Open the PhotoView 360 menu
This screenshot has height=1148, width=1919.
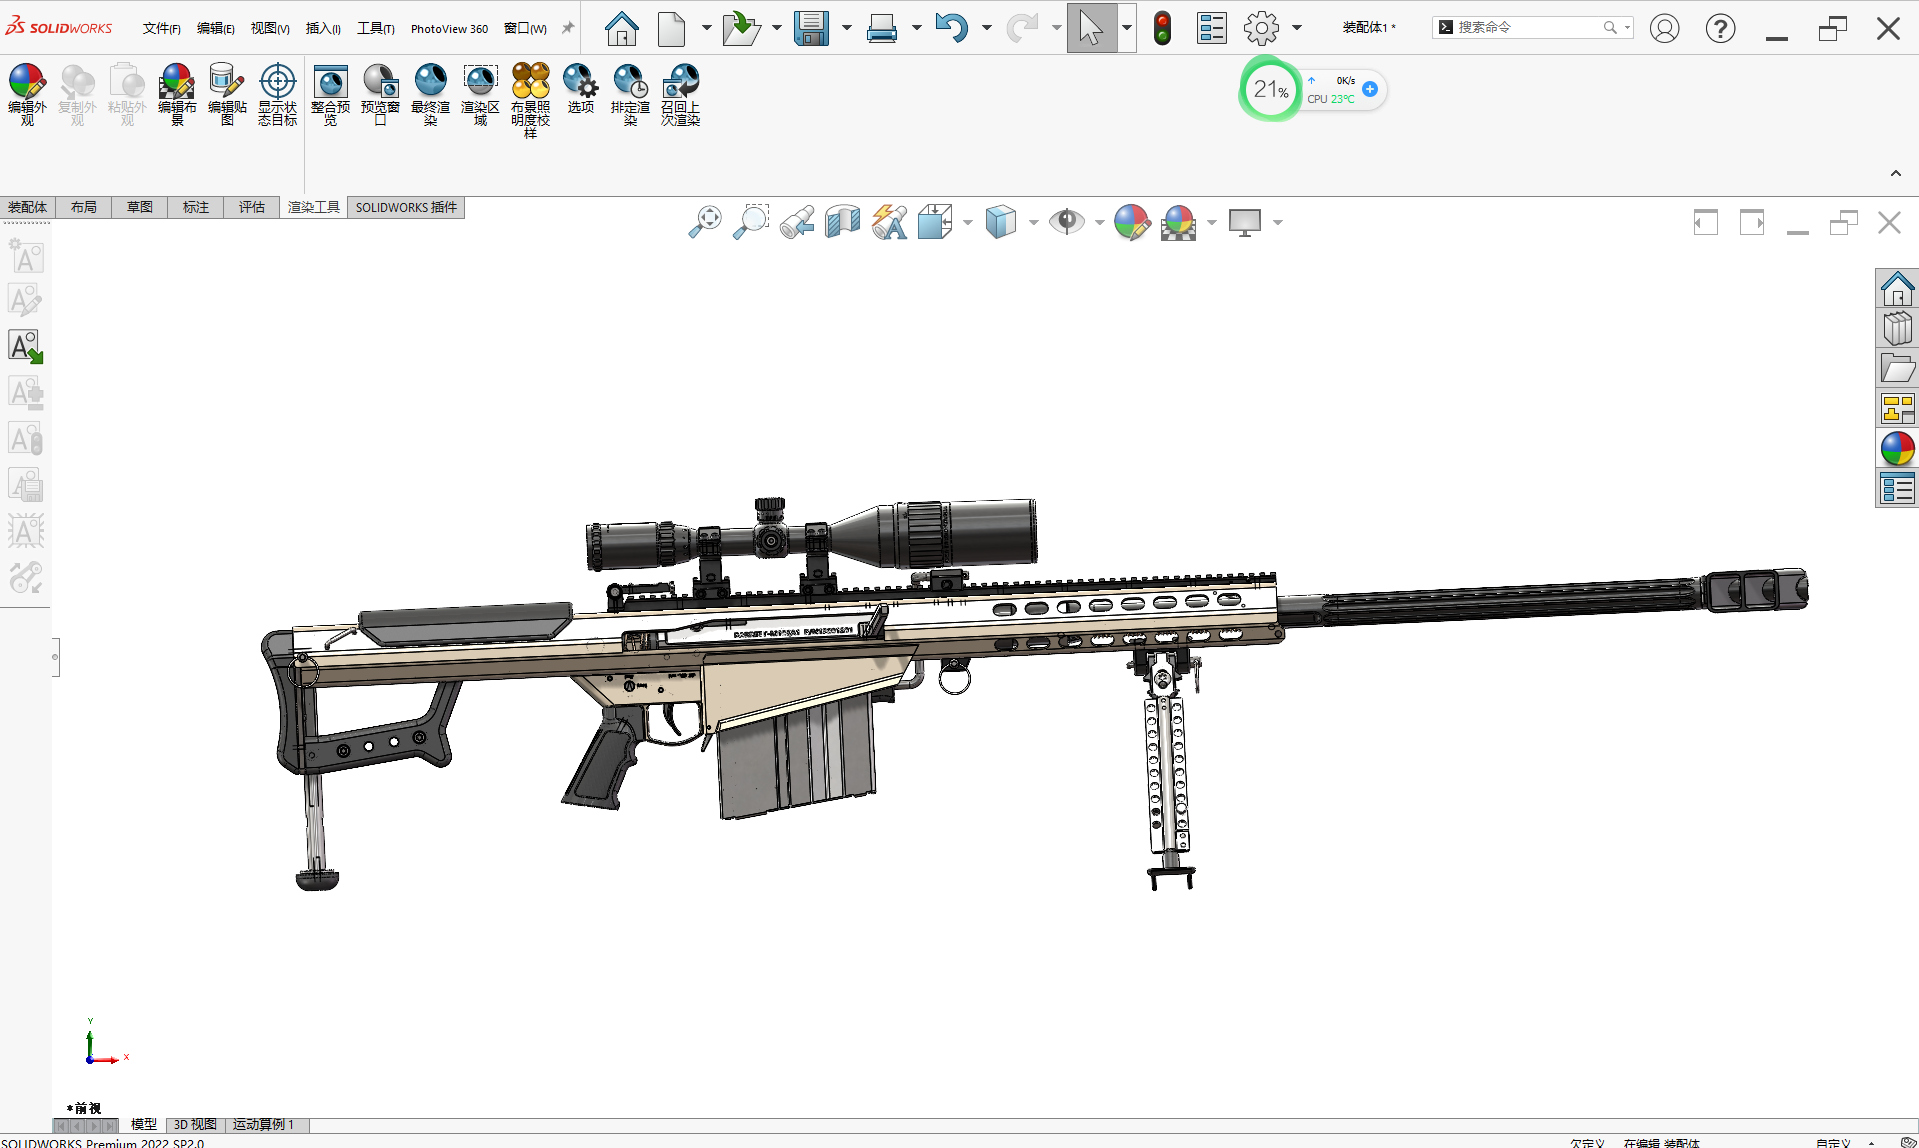pos(449,28)
